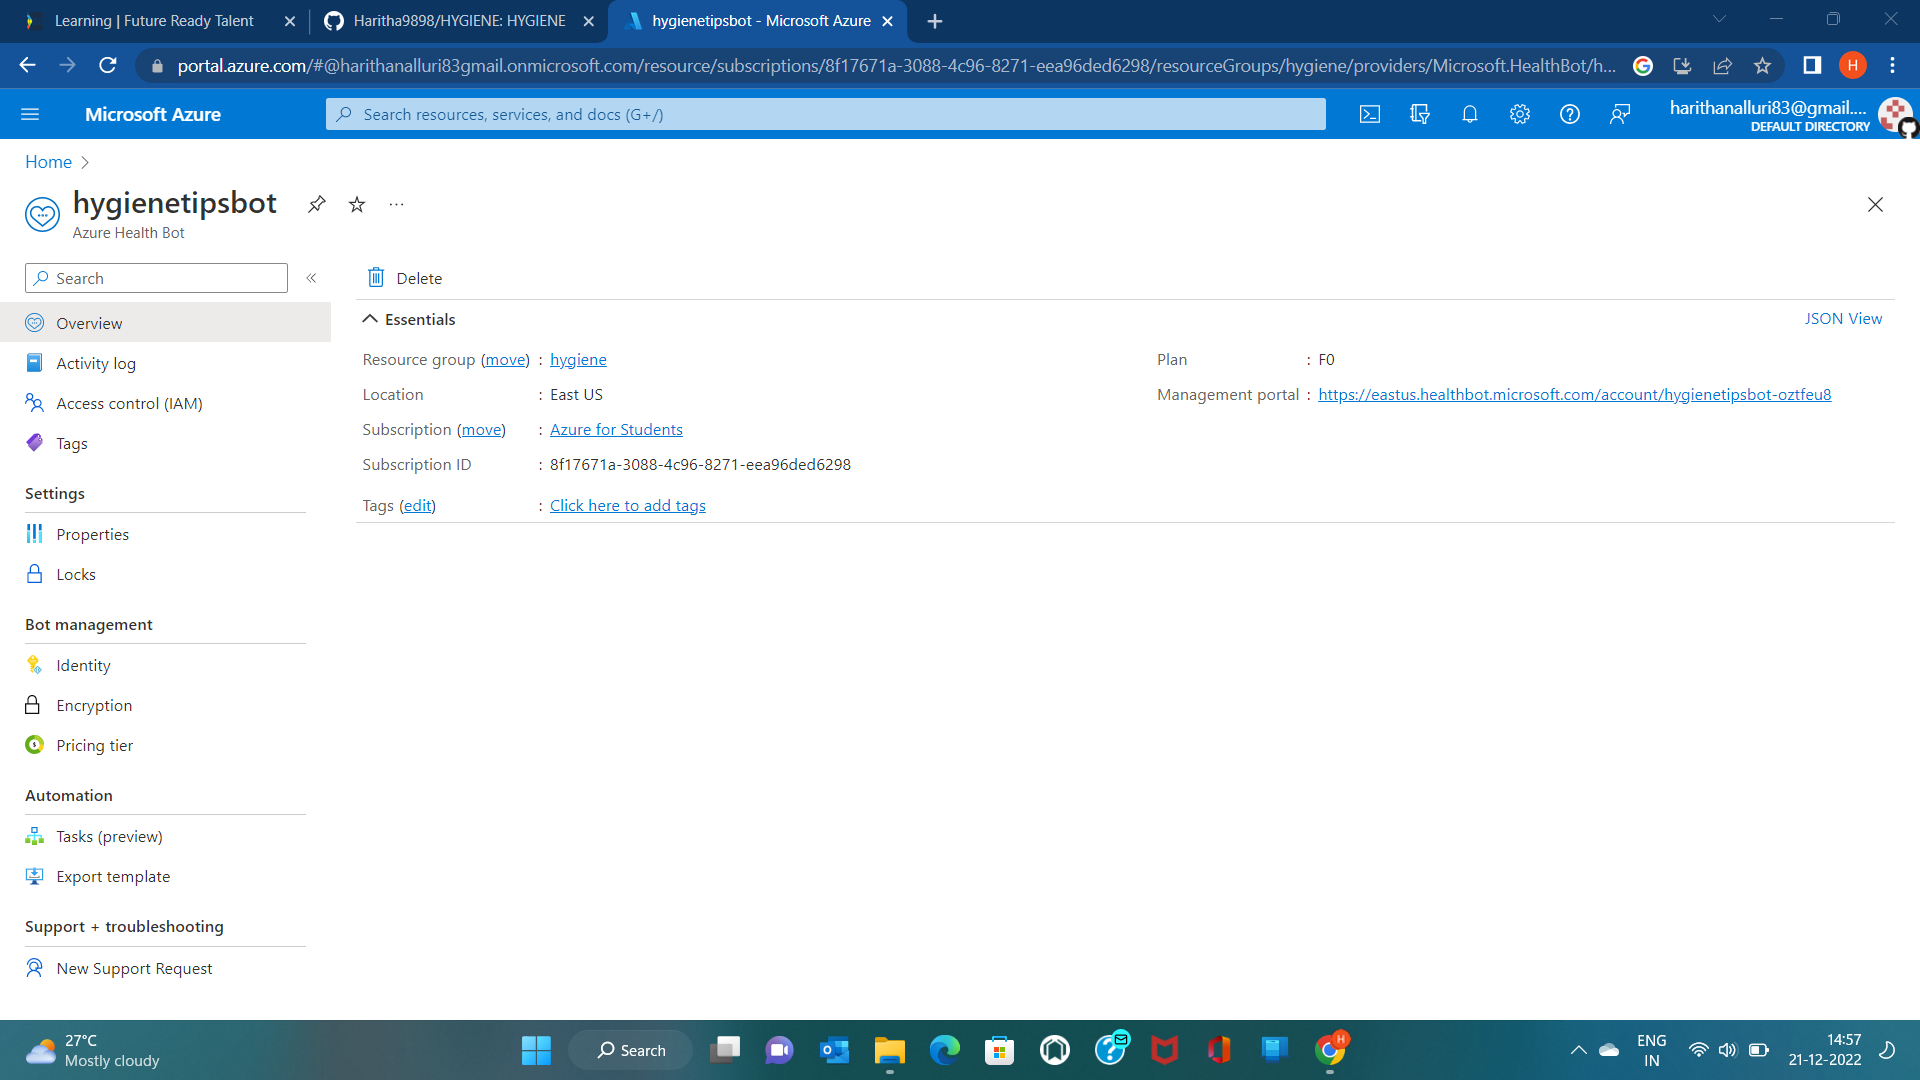Click the Help question mark icon
The width and height of the screenshot is (1920, 1080).
(x=1569, y=115)
